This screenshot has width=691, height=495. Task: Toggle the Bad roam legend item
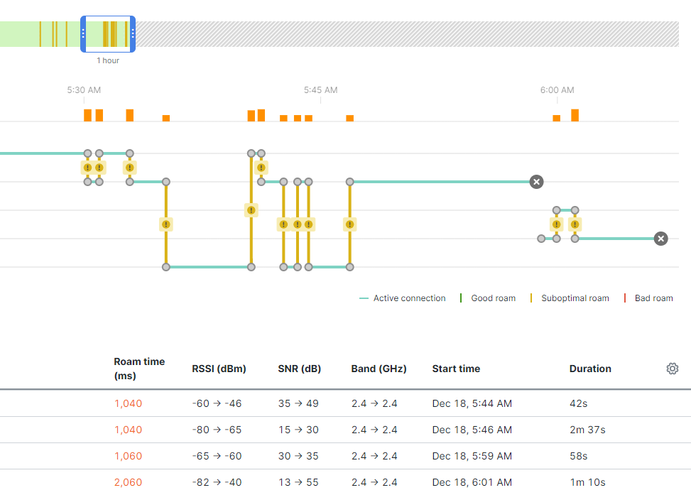[x=648, y=298]
